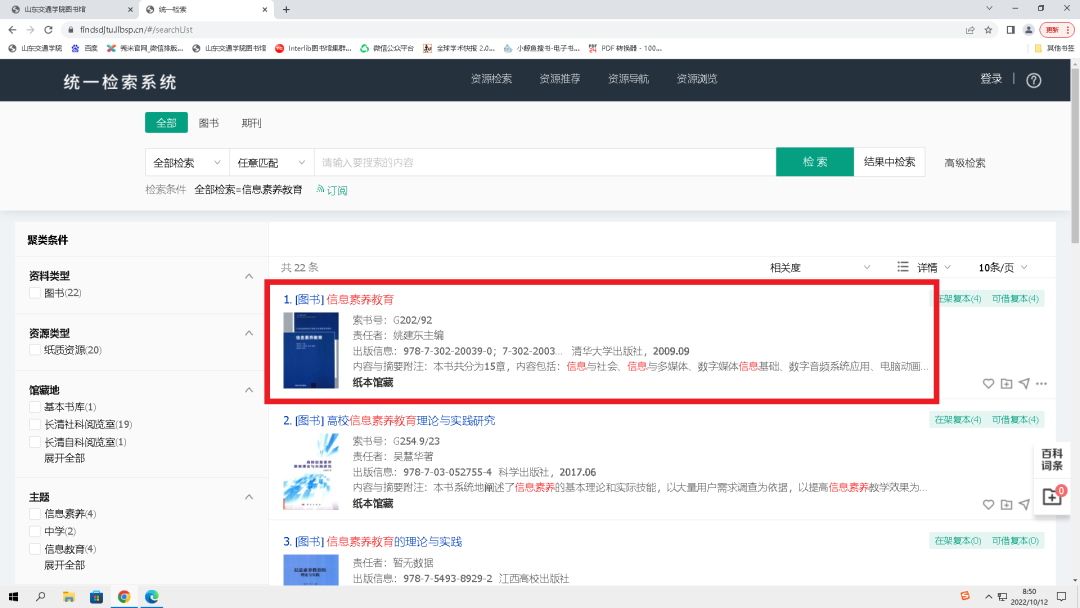The height and width of the screenshot is (608, 1080).
Task: Open the 10条/页 page size dropdown
Action: (x=1003, y=267)
